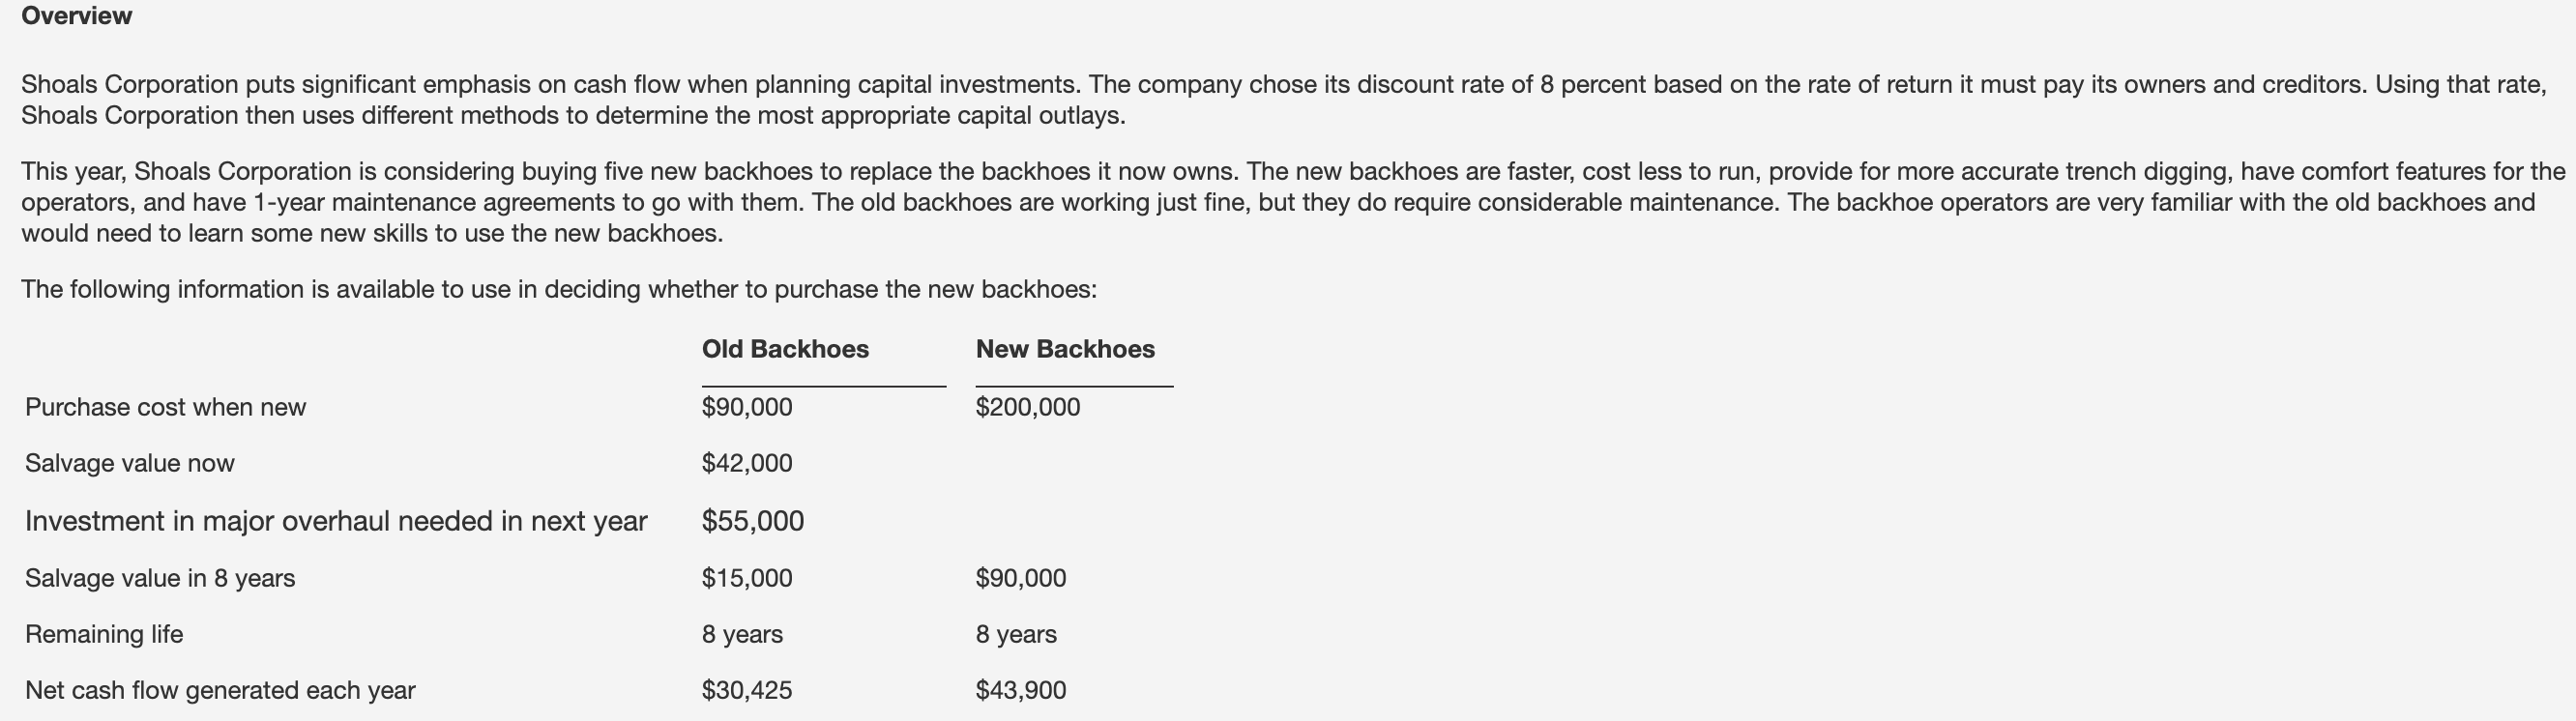Click the $42,000 salvage value now
The image size is (2576, 721).
(x=747, y=463)
